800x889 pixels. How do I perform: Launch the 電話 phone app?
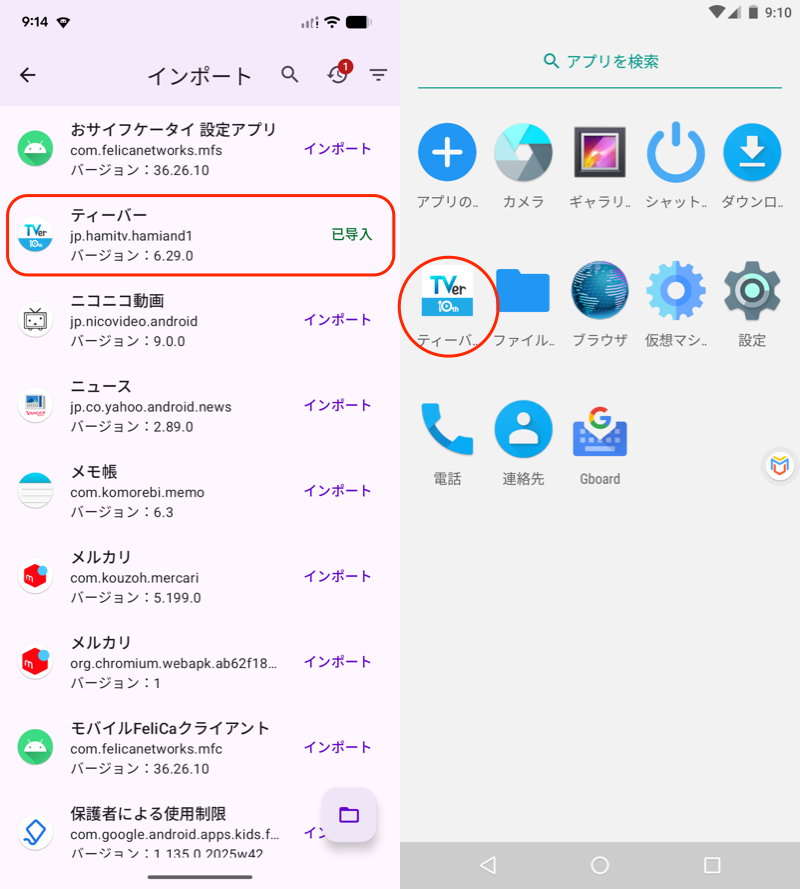(x=447, y=429)
